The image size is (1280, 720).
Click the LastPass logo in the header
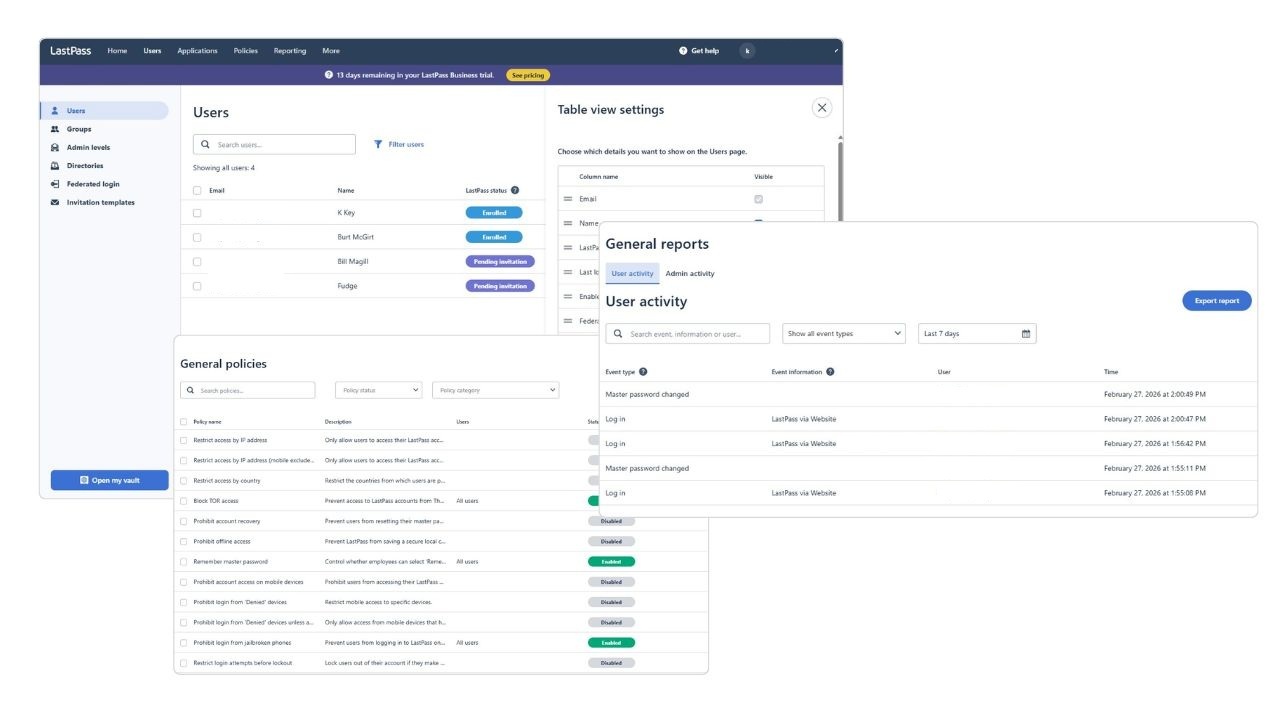pos(71,51)
